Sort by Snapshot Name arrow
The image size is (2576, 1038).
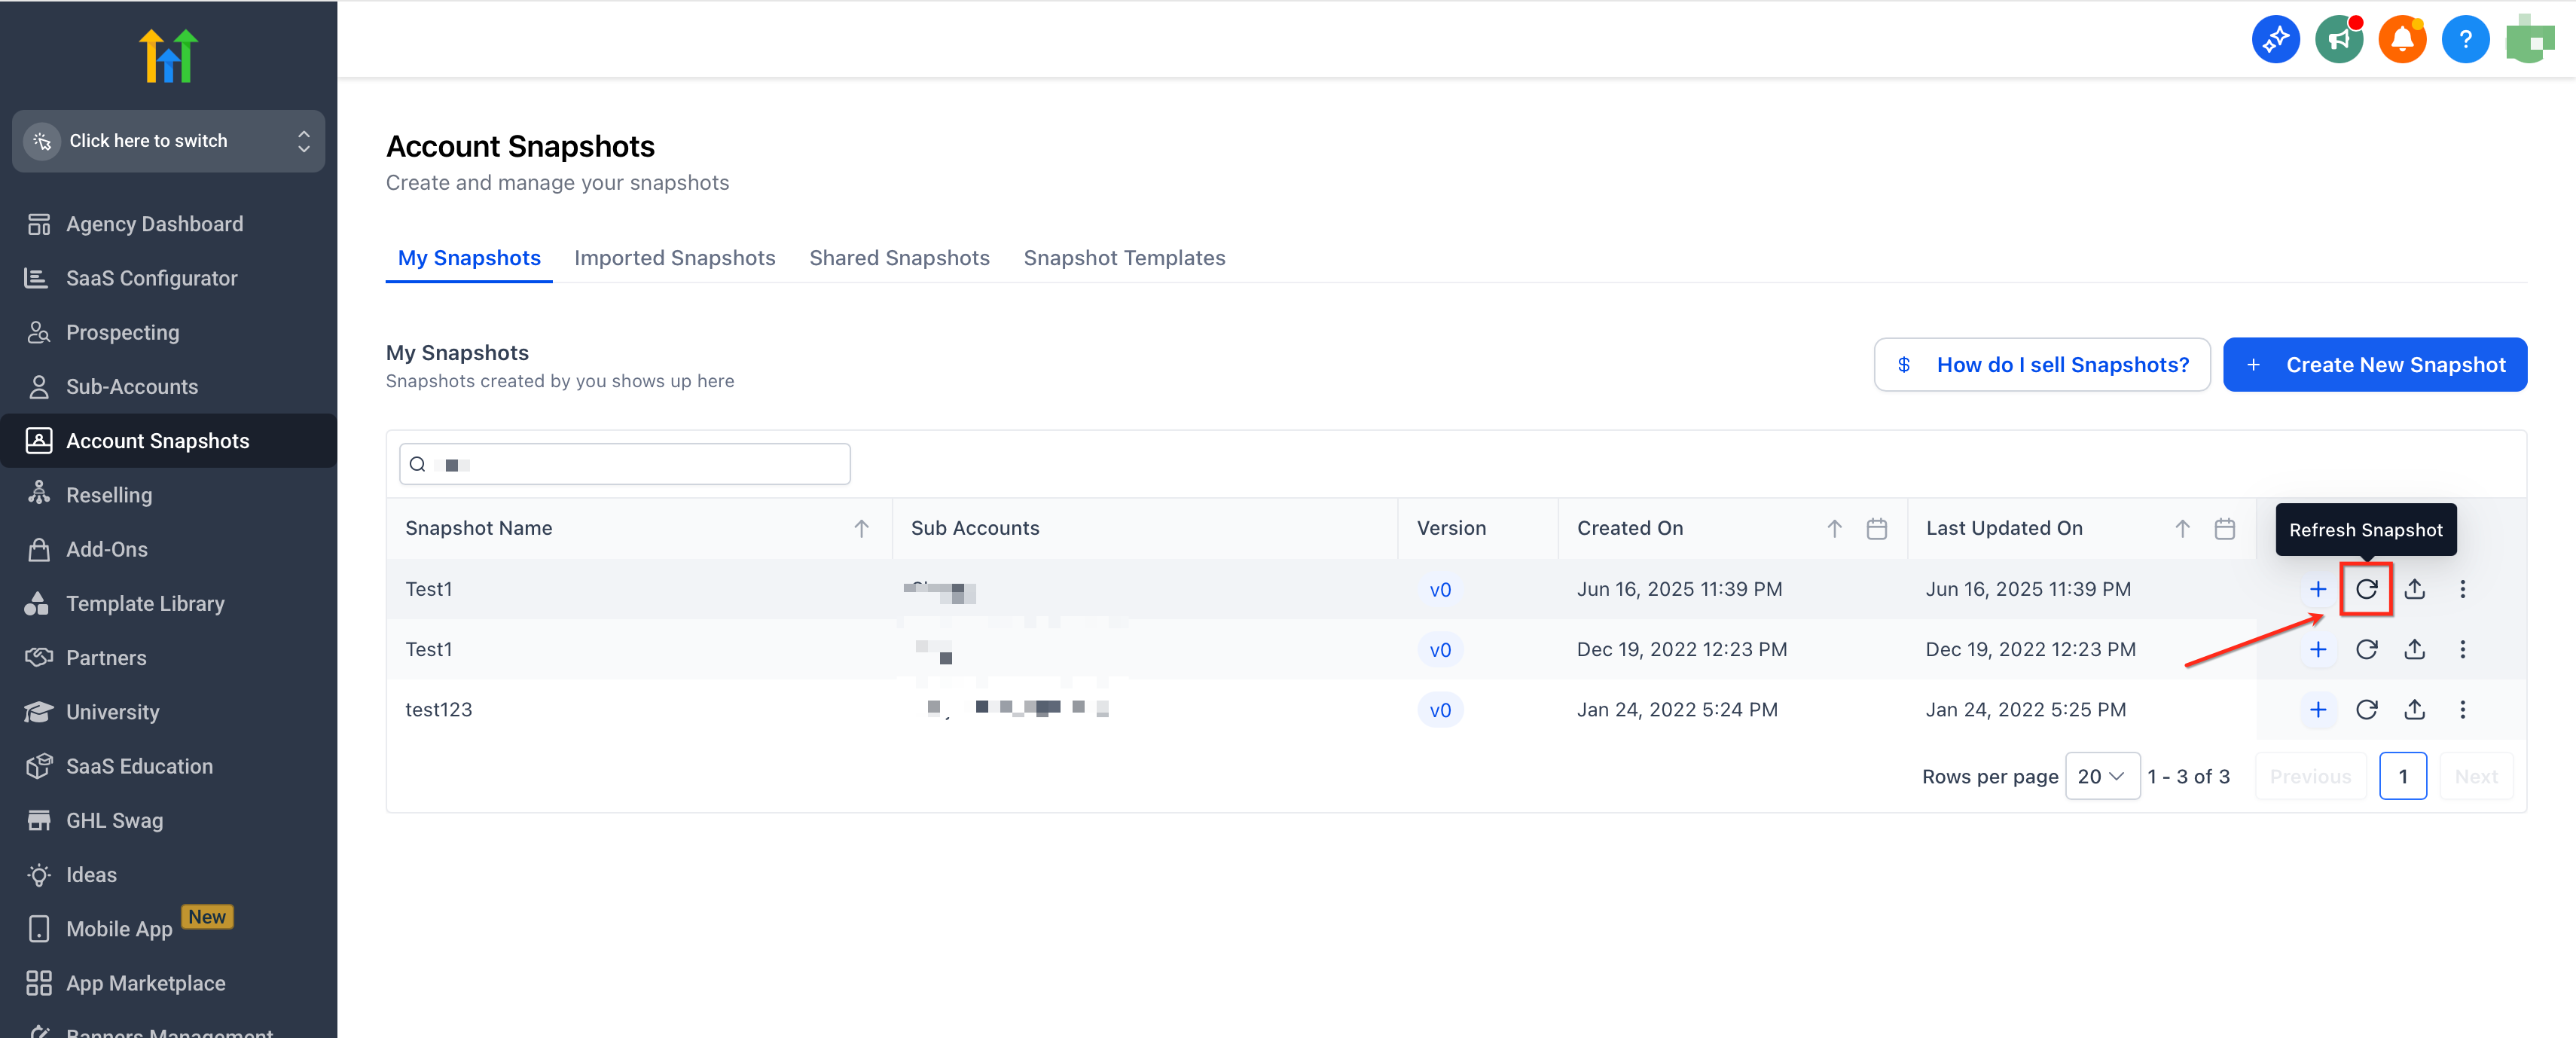(x=861, y=528)
